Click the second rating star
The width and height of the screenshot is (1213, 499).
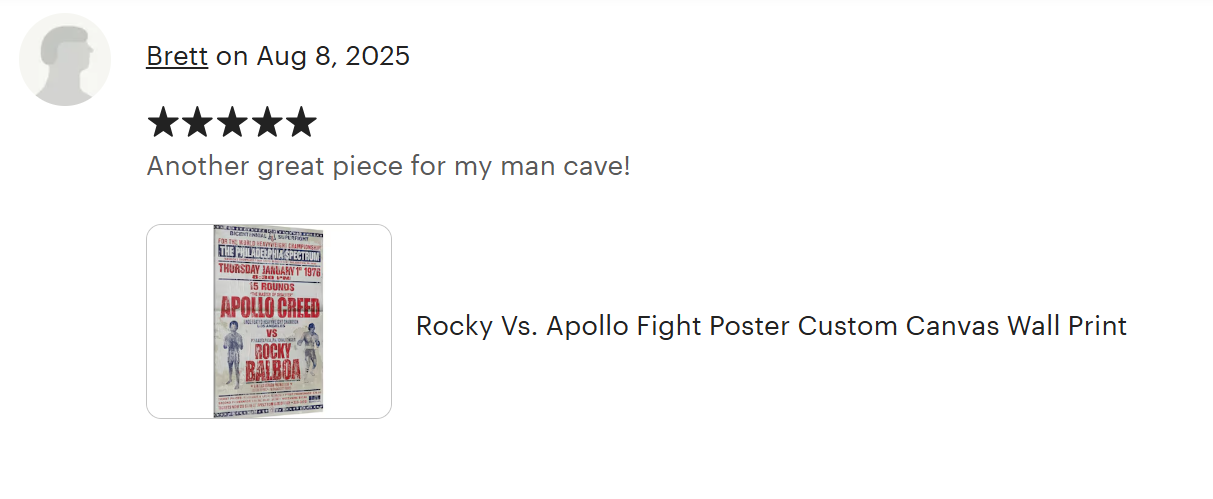(x=197, y=124)
